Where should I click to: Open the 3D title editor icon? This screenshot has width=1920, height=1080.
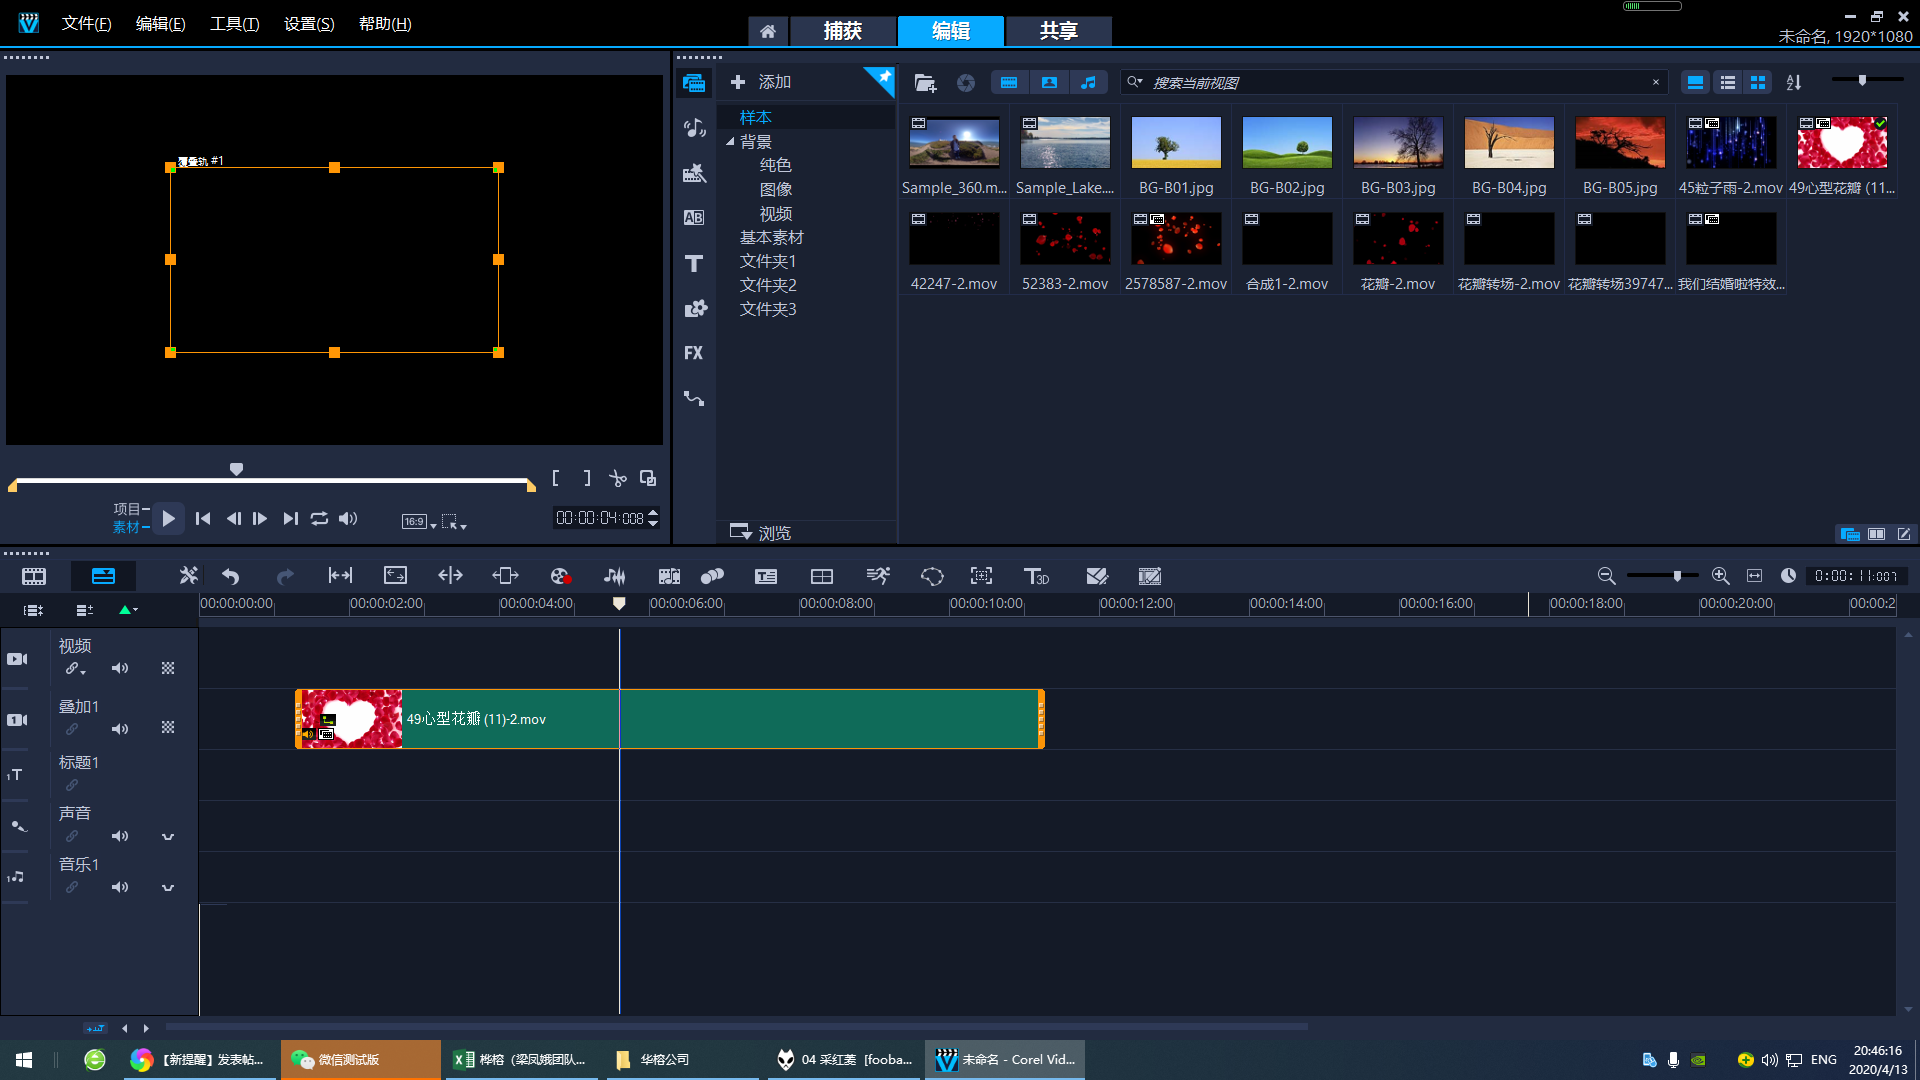point(1036,576)
